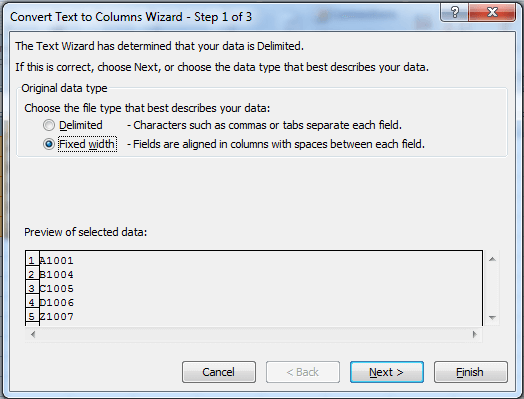The width and height of the screenshot is (524, 399).
Task: Click the preview's horizontal scroll left arrow
Action: click(x=33, y=334)
